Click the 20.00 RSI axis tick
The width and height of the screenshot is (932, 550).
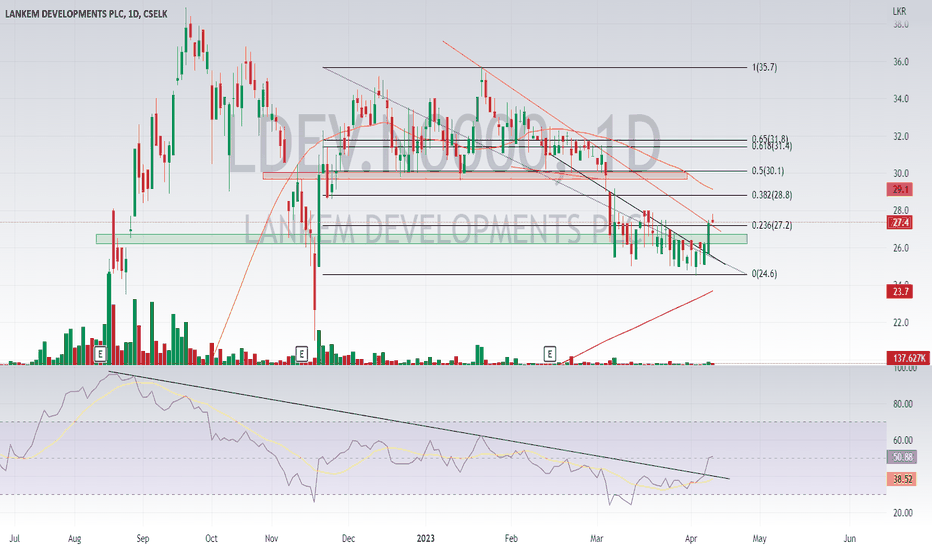click(x=903, y=513)
